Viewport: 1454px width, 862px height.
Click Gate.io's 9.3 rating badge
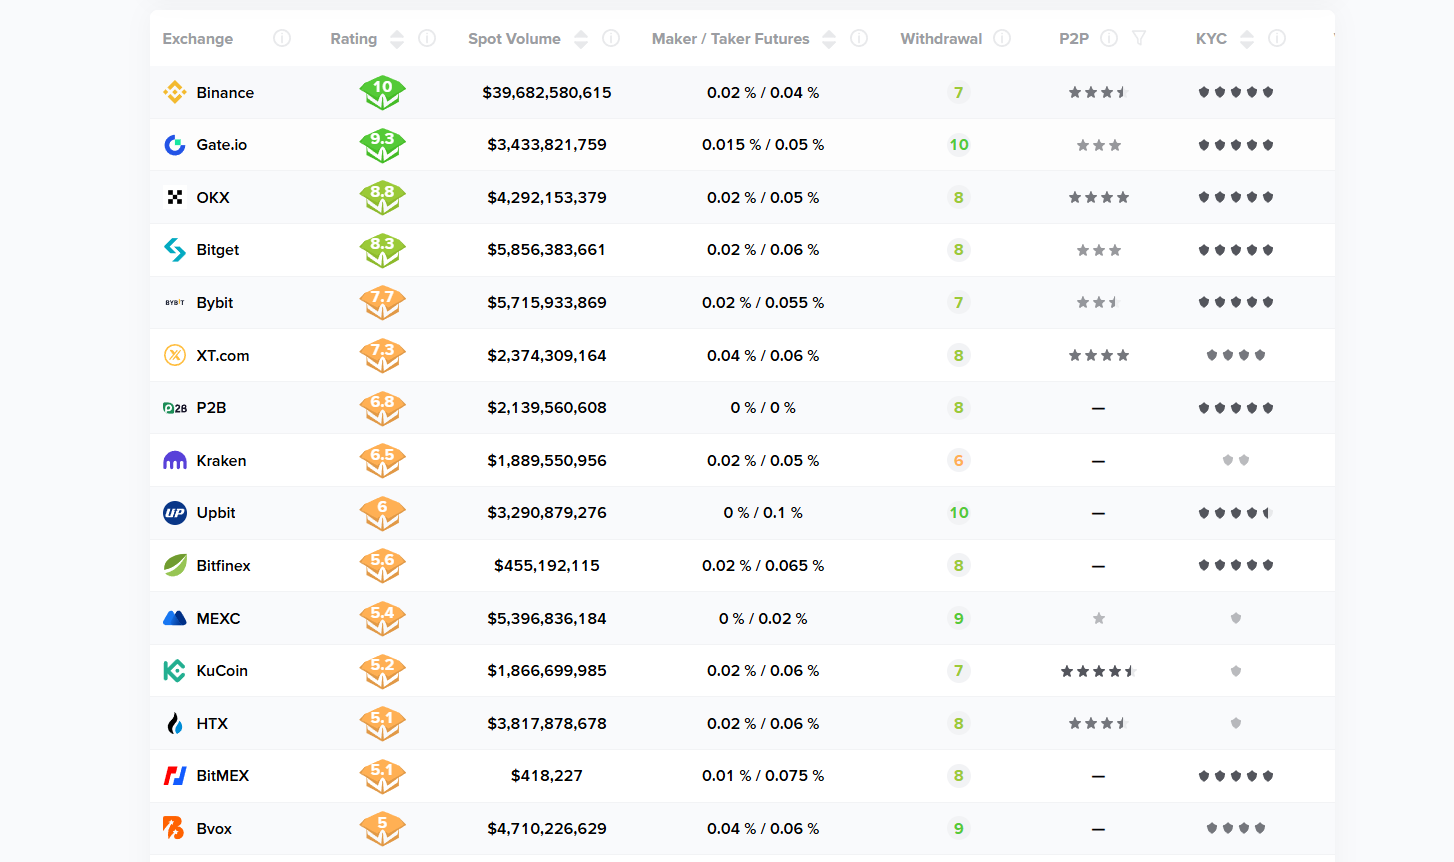tap(382, 145)
